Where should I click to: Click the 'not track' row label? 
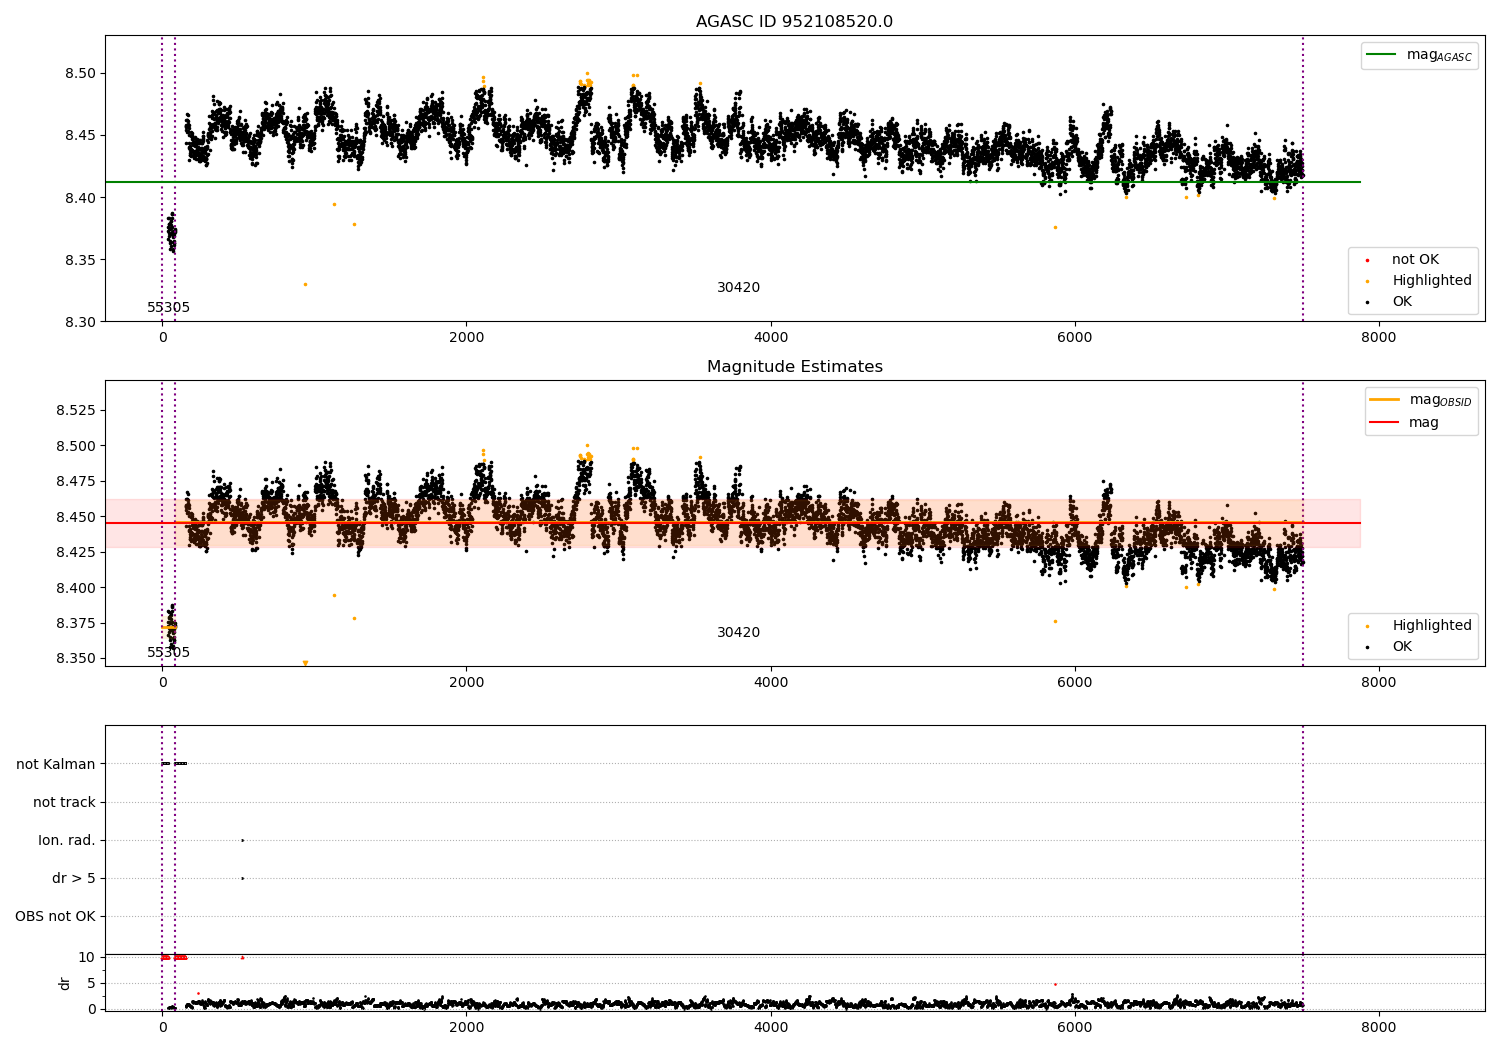(x=64, y=802)
